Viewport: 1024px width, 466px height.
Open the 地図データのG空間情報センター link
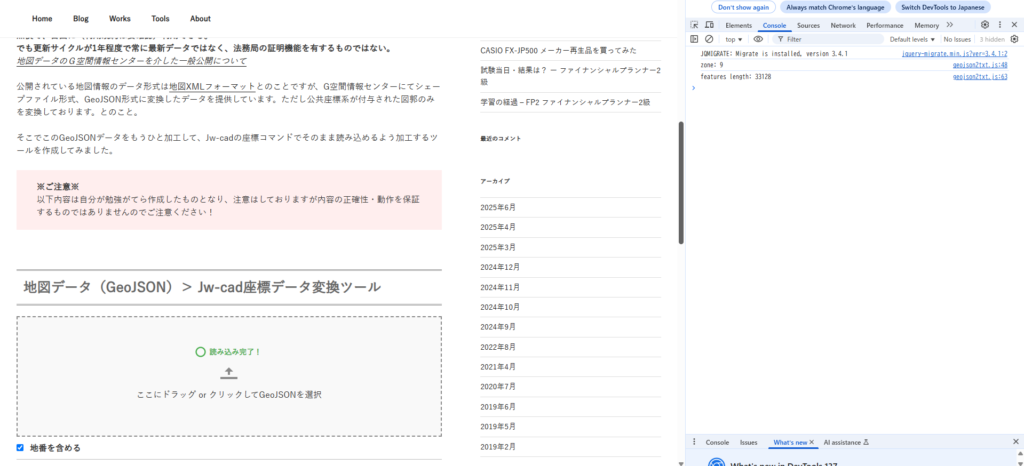(131, 61)
